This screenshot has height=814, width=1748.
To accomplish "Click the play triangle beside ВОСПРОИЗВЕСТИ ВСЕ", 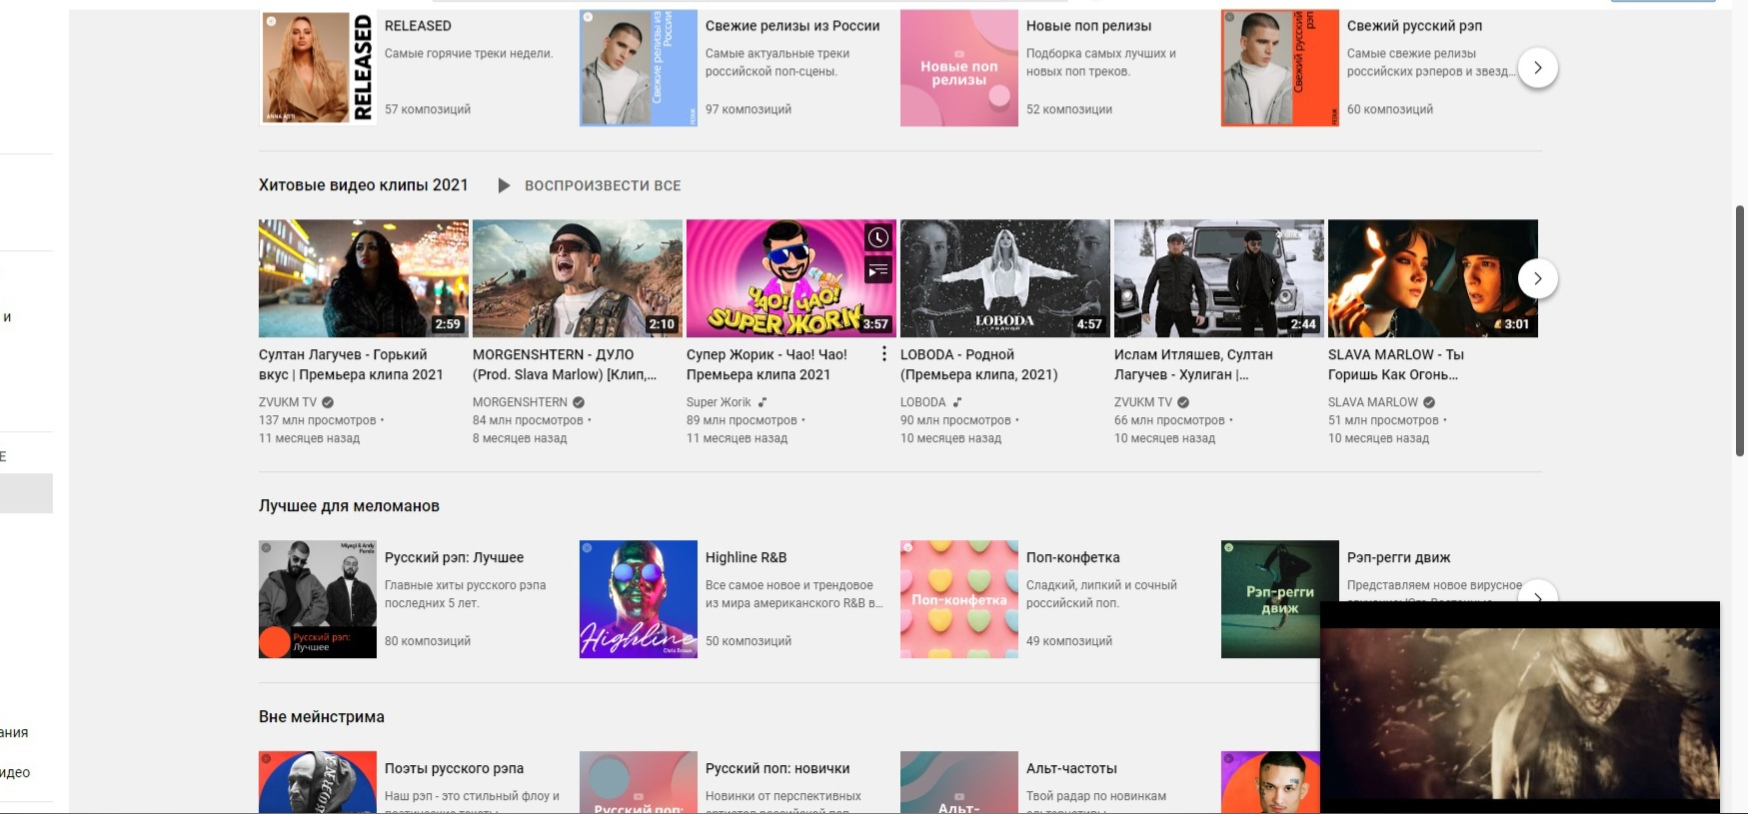I will coord(504,185).
